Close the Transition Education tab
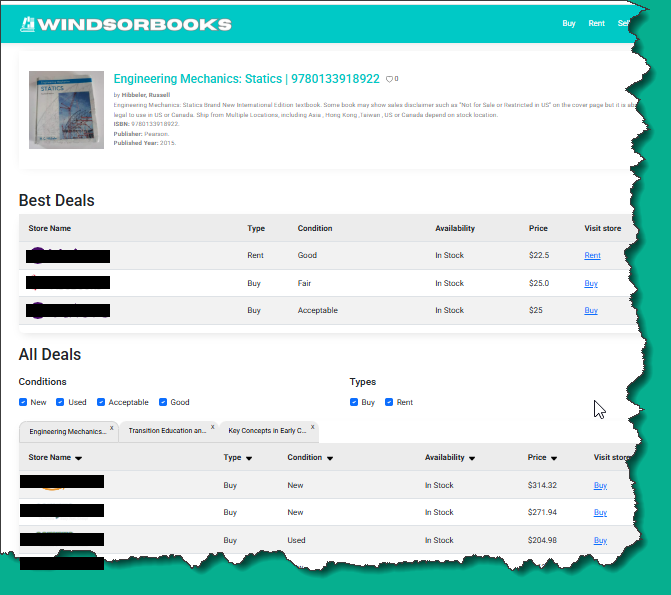The height and width of the screenshot is (595, 671). 212,427
